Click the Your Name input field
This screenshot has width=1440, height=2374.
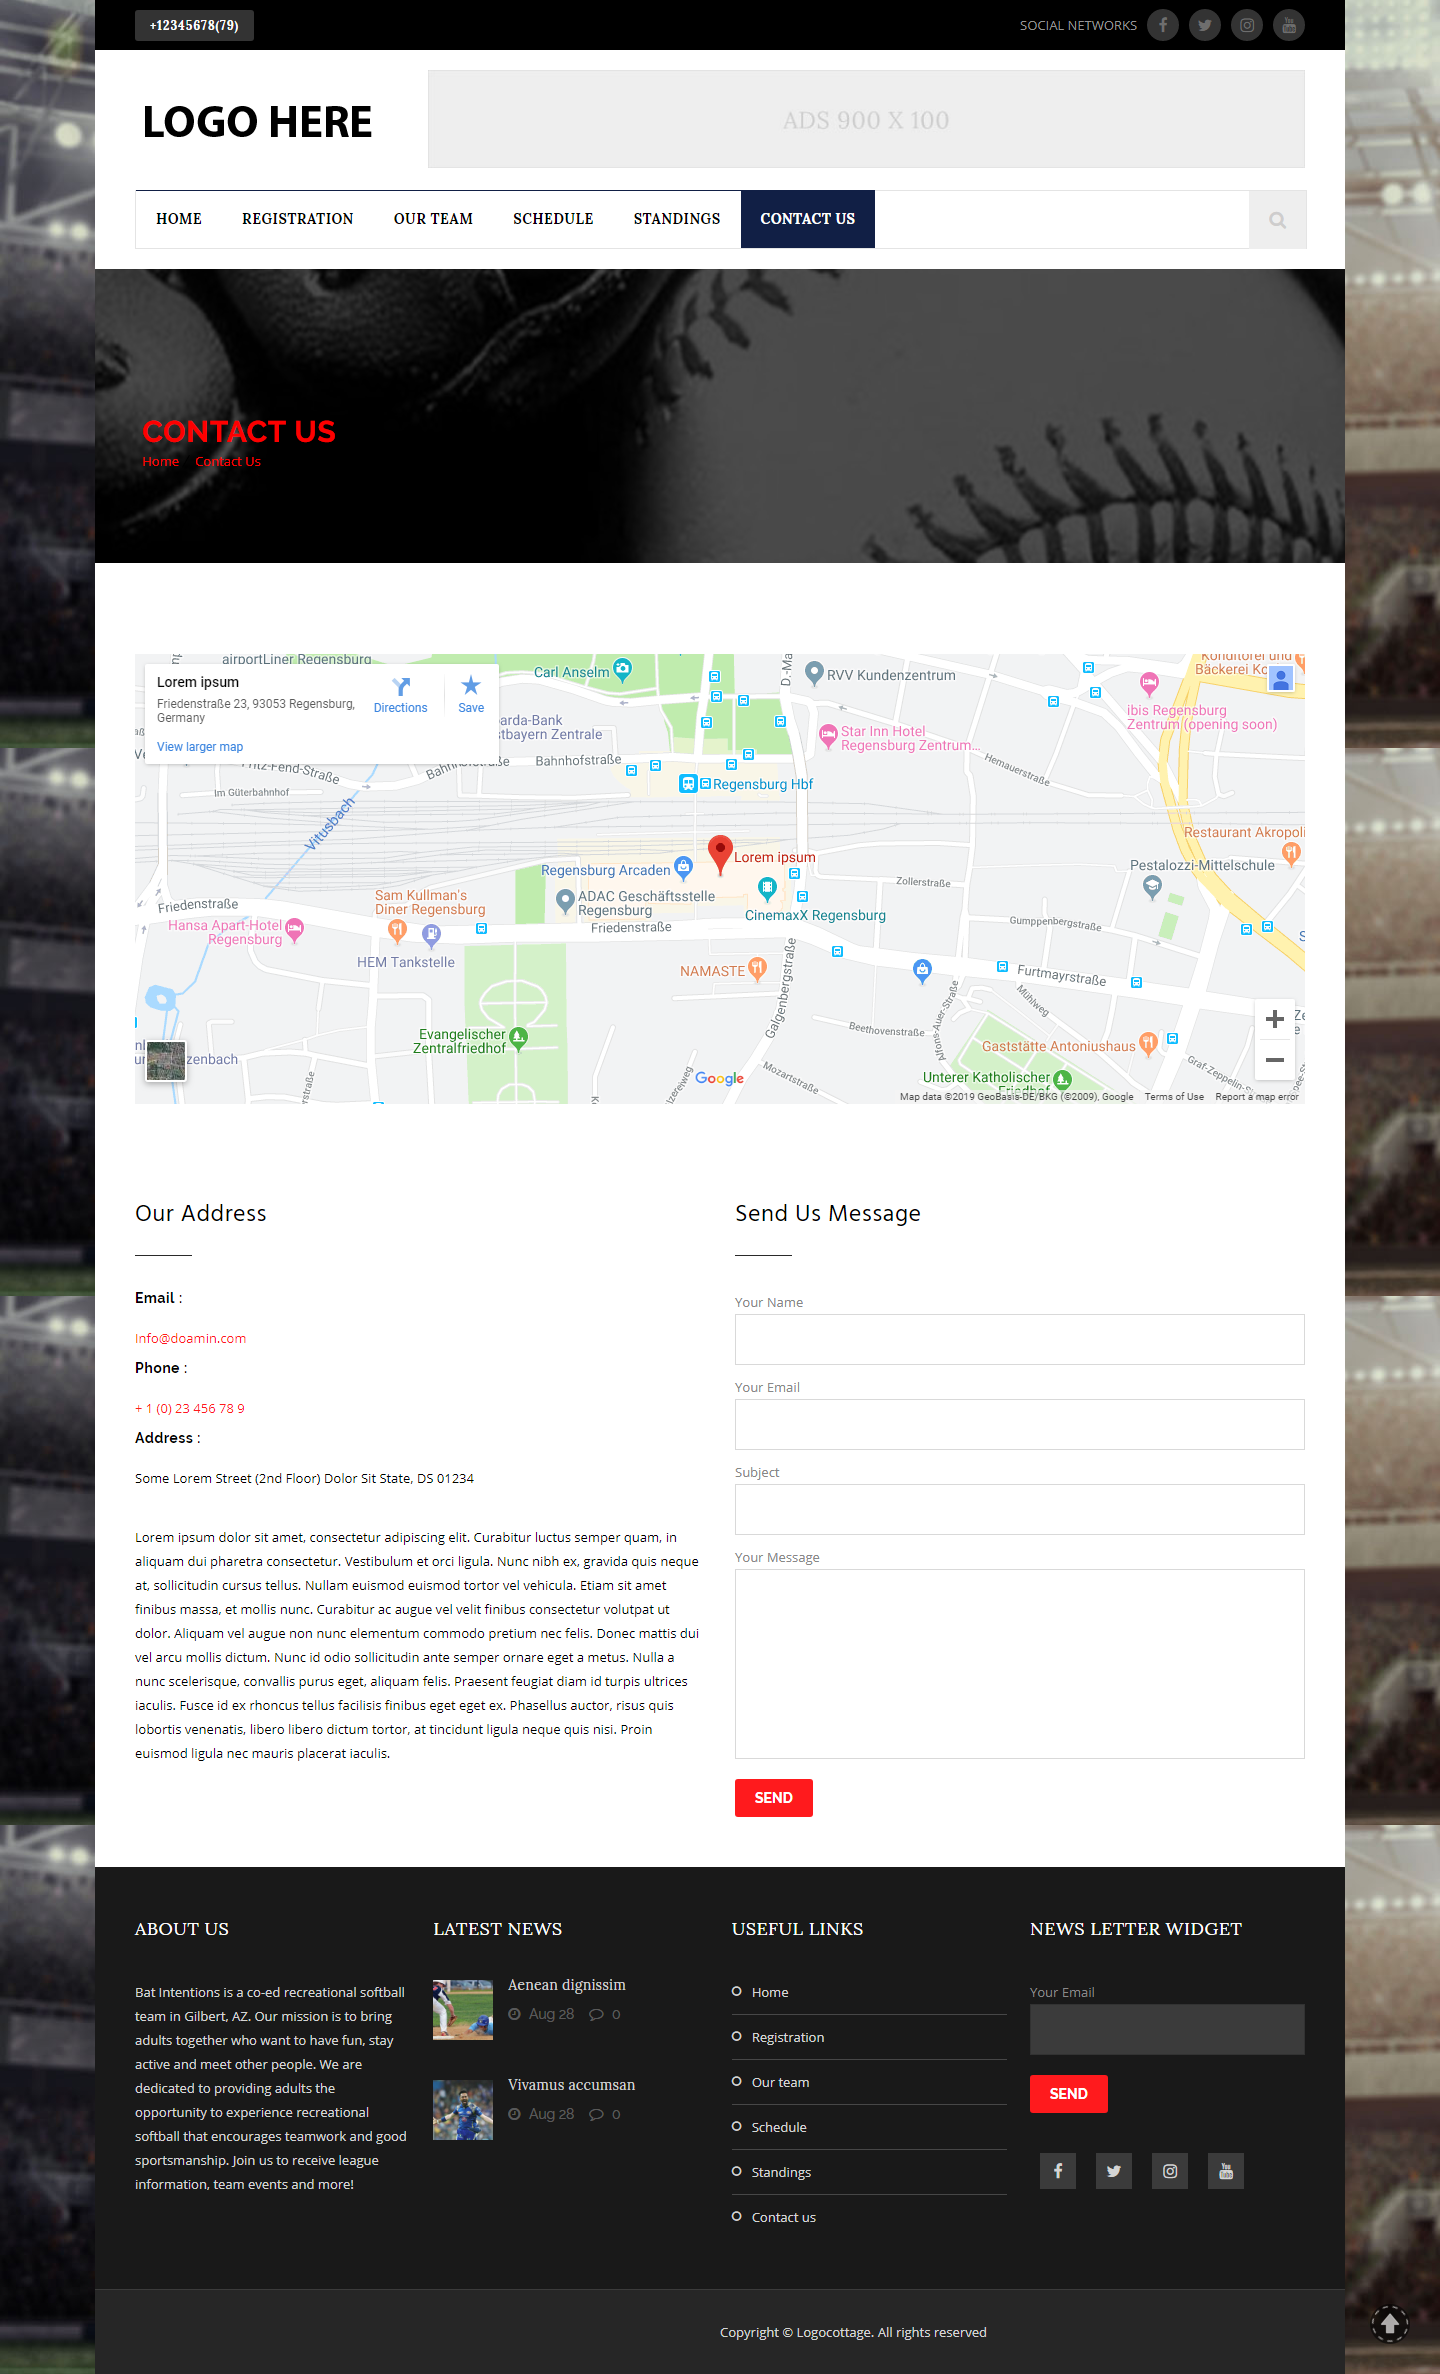(x=1019, y=1339)
